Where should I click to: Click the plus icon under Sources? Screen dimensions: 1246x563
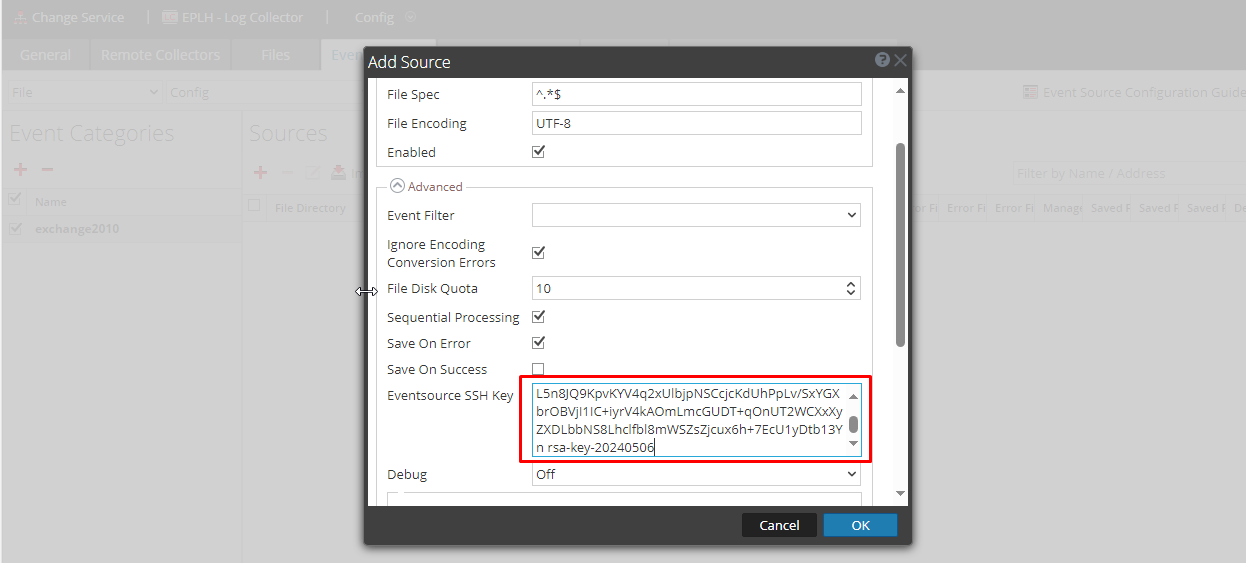coord(260,172)
